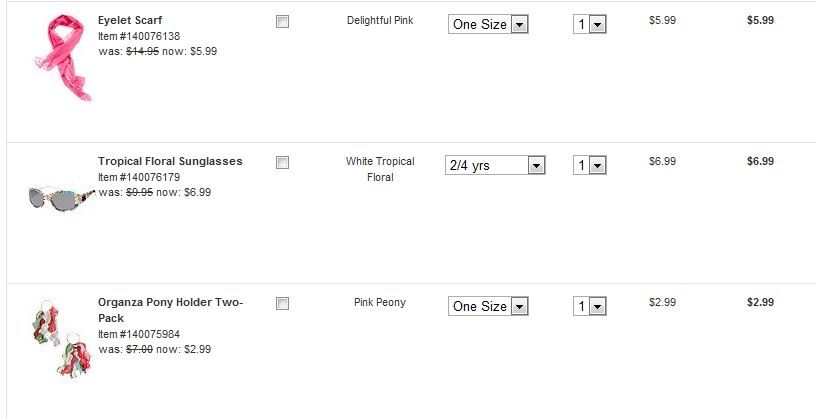Open the Tropical Floral Sunglasses product link
Screen dimensions: 816x419
tap(170, 161)
